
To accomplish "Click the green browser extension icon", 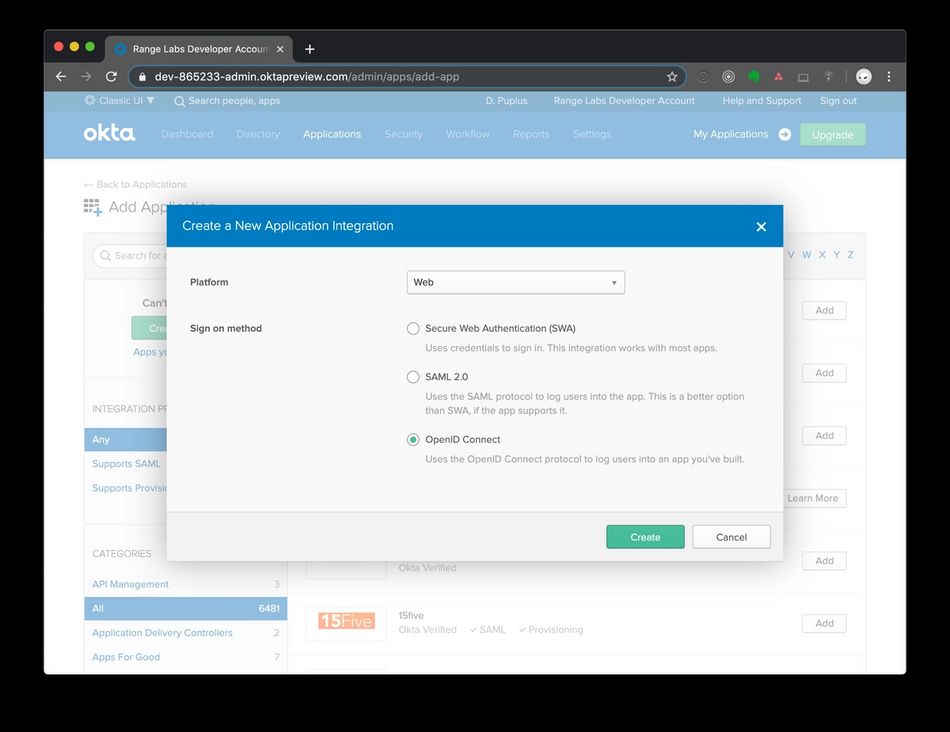I will point(754,76).
